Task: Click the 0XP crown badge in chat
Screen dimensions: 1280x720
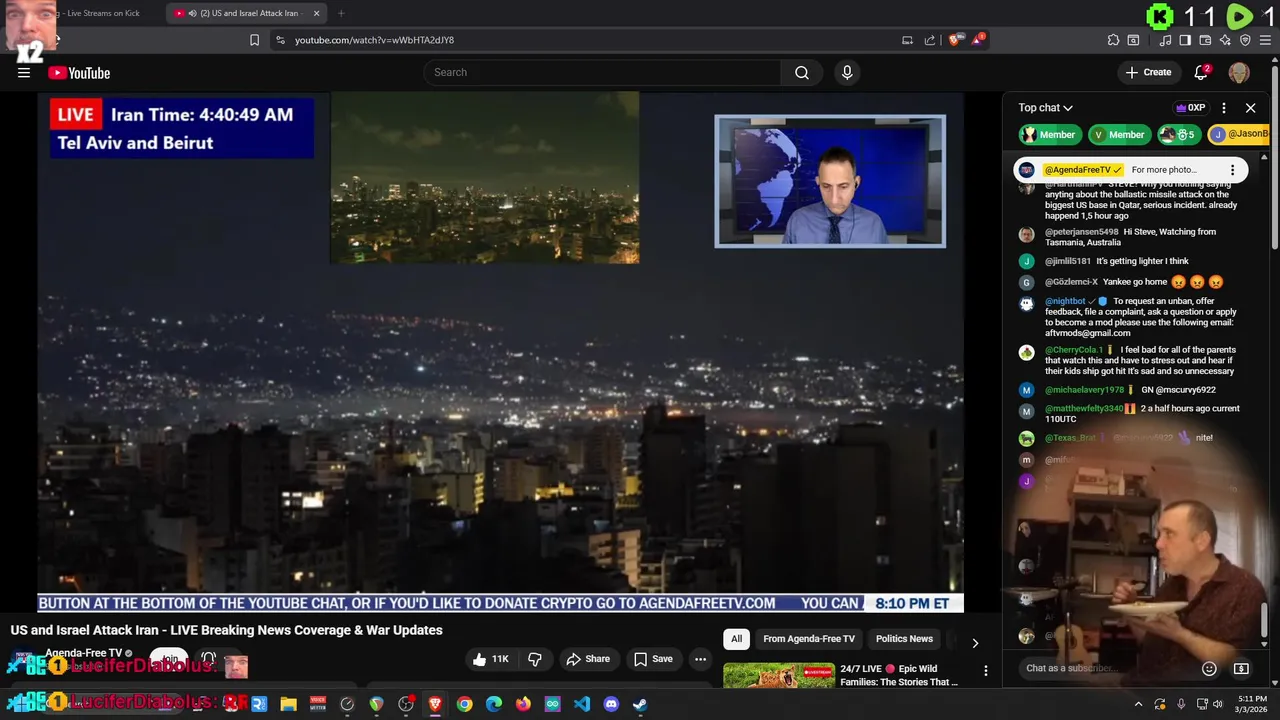Action: point(1190,108)
